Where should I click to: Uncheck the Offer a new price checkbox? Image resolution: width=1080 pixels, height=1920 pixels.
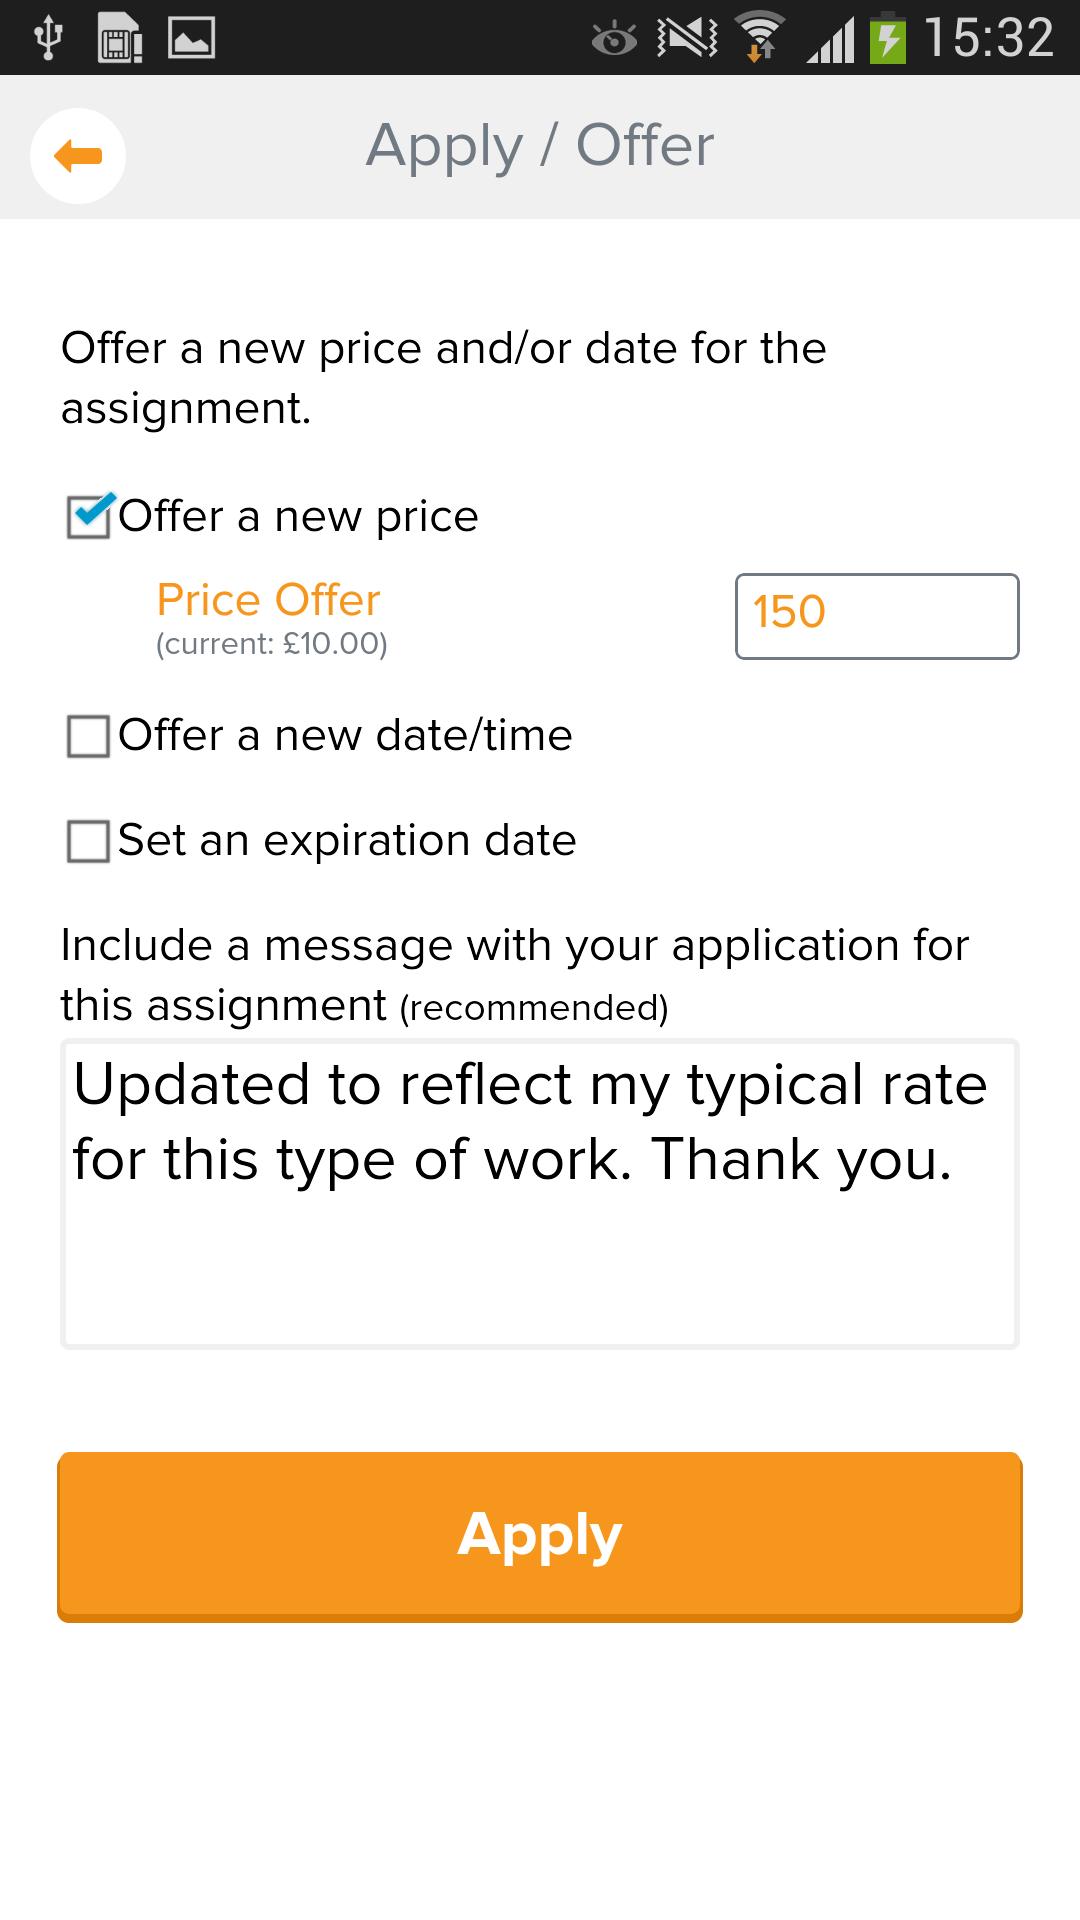click(89, 517)
